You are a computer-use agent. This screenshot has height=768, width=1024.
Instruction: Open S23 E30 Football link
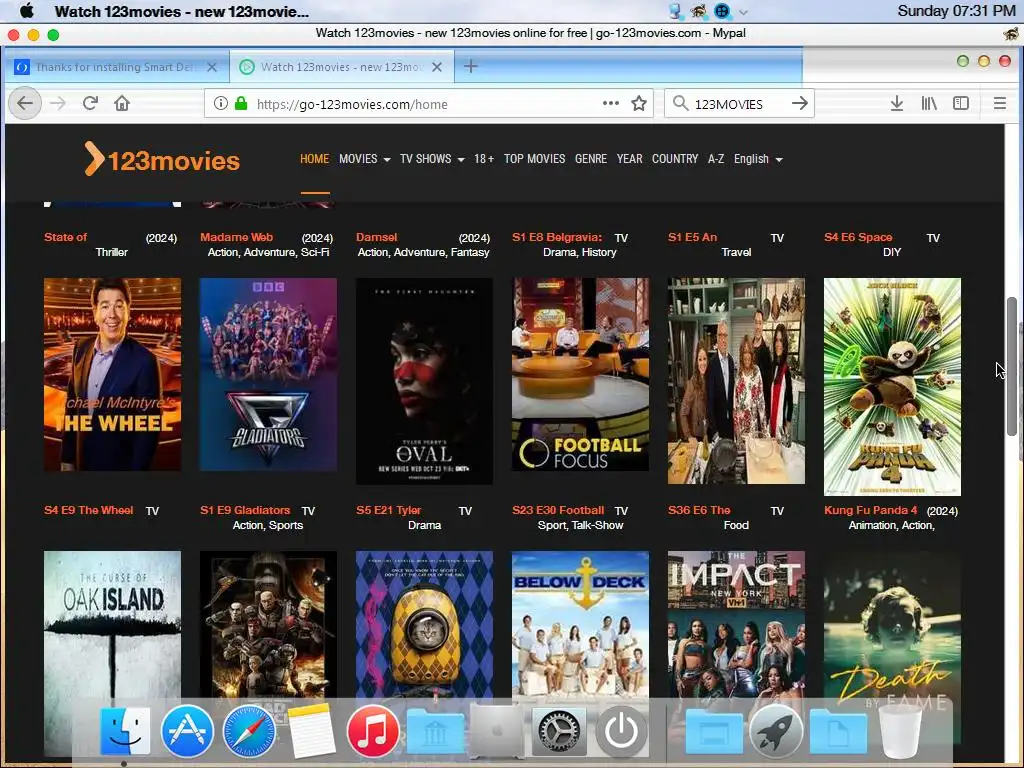click(558, 510)
